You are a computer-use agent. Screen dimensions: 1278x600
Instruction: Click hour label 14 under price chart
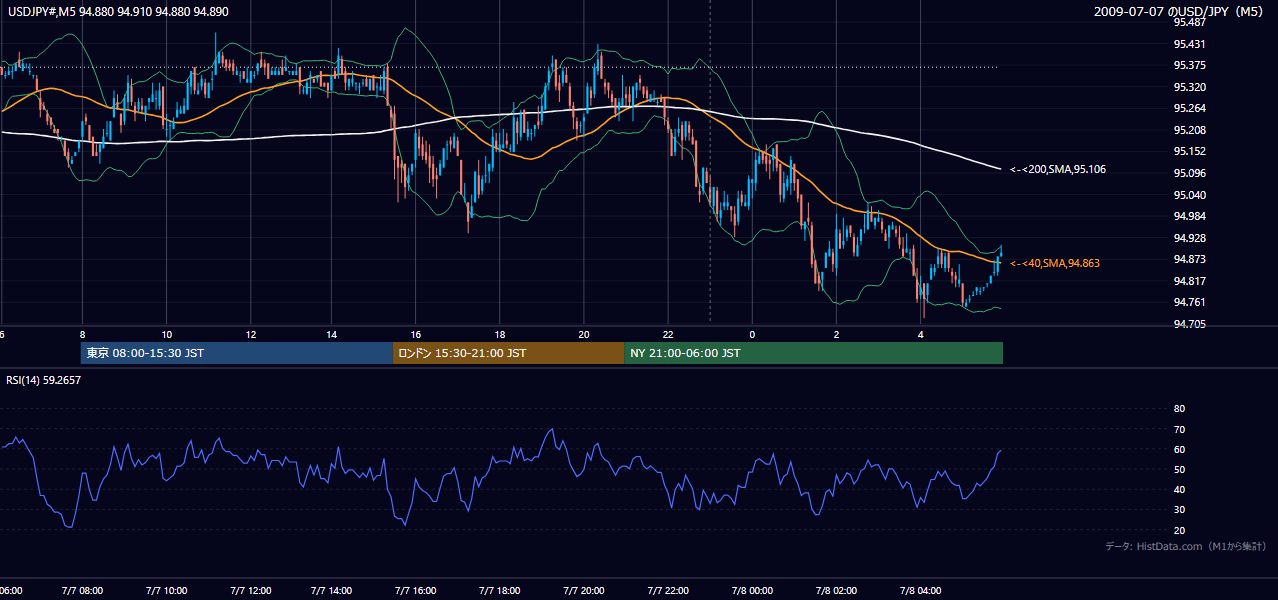point(332,334)
